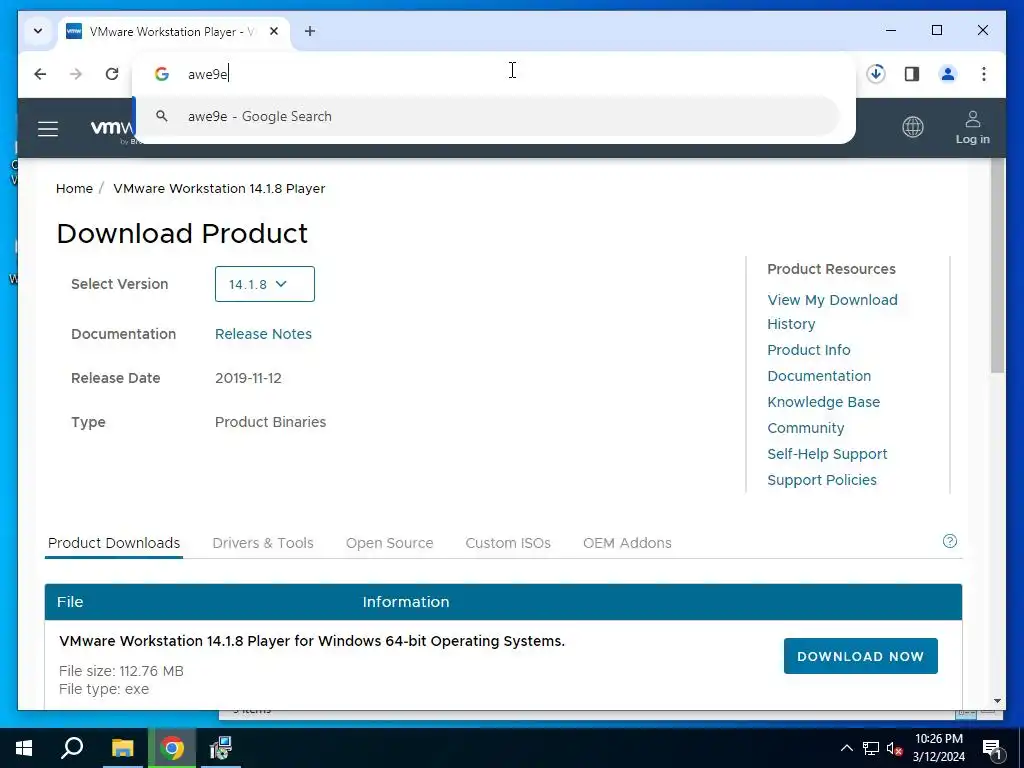Screen dimensions: 1024x768
Task: Click the installer icon in taskbar
Action: click(221, 748)
